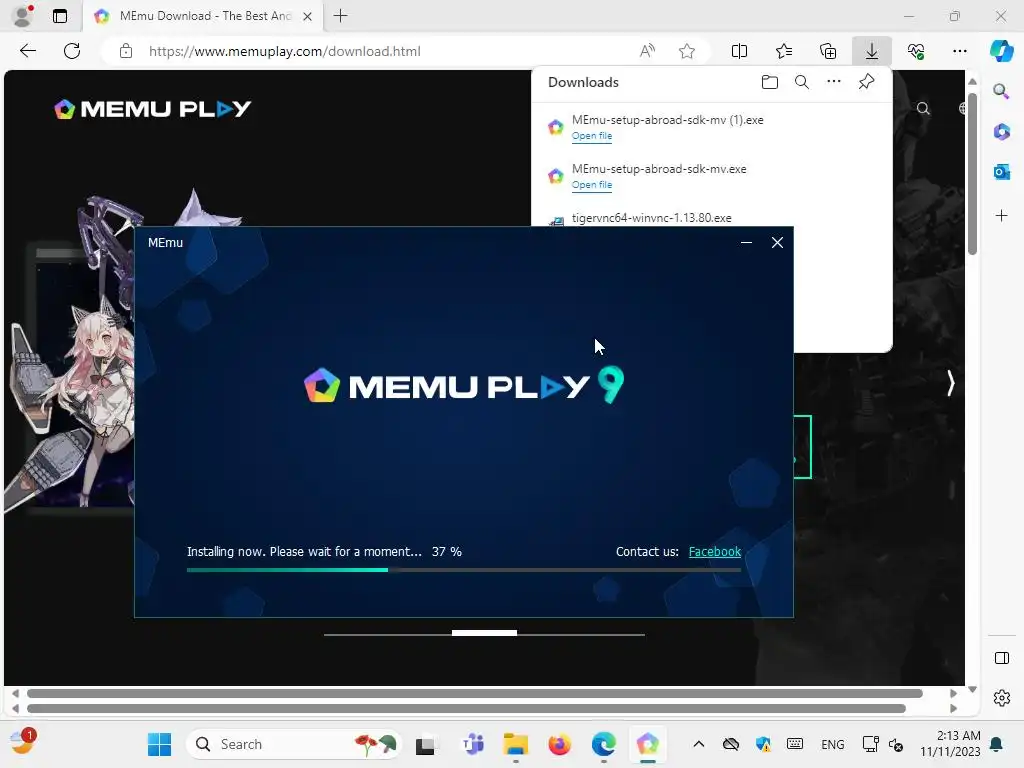Open file MEmu-setup-abroad-sdk-mv.exe
This screenshot has height=768, width=1024.
pyautogui.click(x=592, y=185)
